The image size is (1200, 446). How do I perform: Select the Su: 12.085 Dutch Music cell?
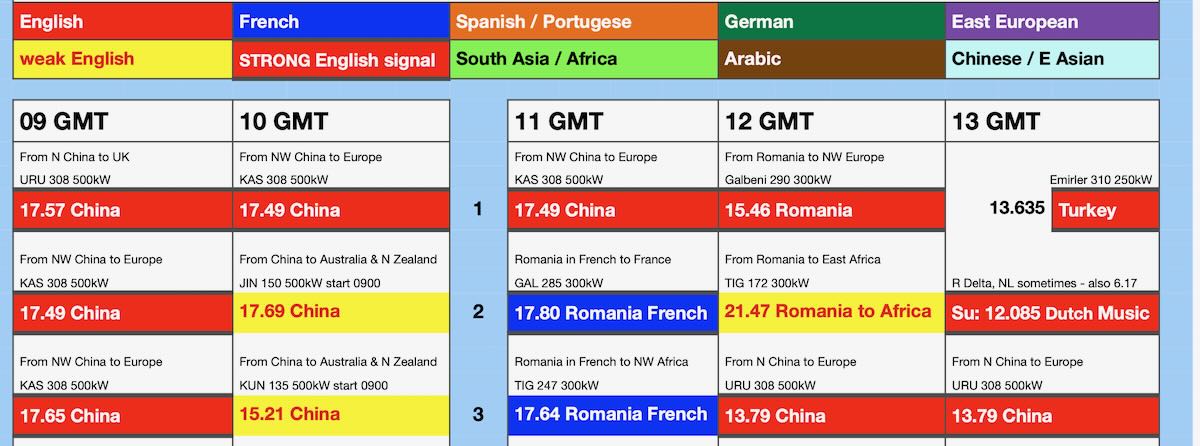[x=1053, y=313]
